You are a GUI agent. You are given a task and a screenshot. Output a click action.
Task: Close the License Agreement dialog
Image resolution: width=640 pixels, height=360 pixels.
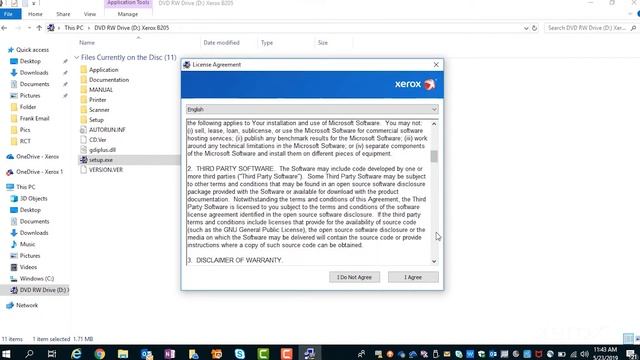click(x=436, y=65)
